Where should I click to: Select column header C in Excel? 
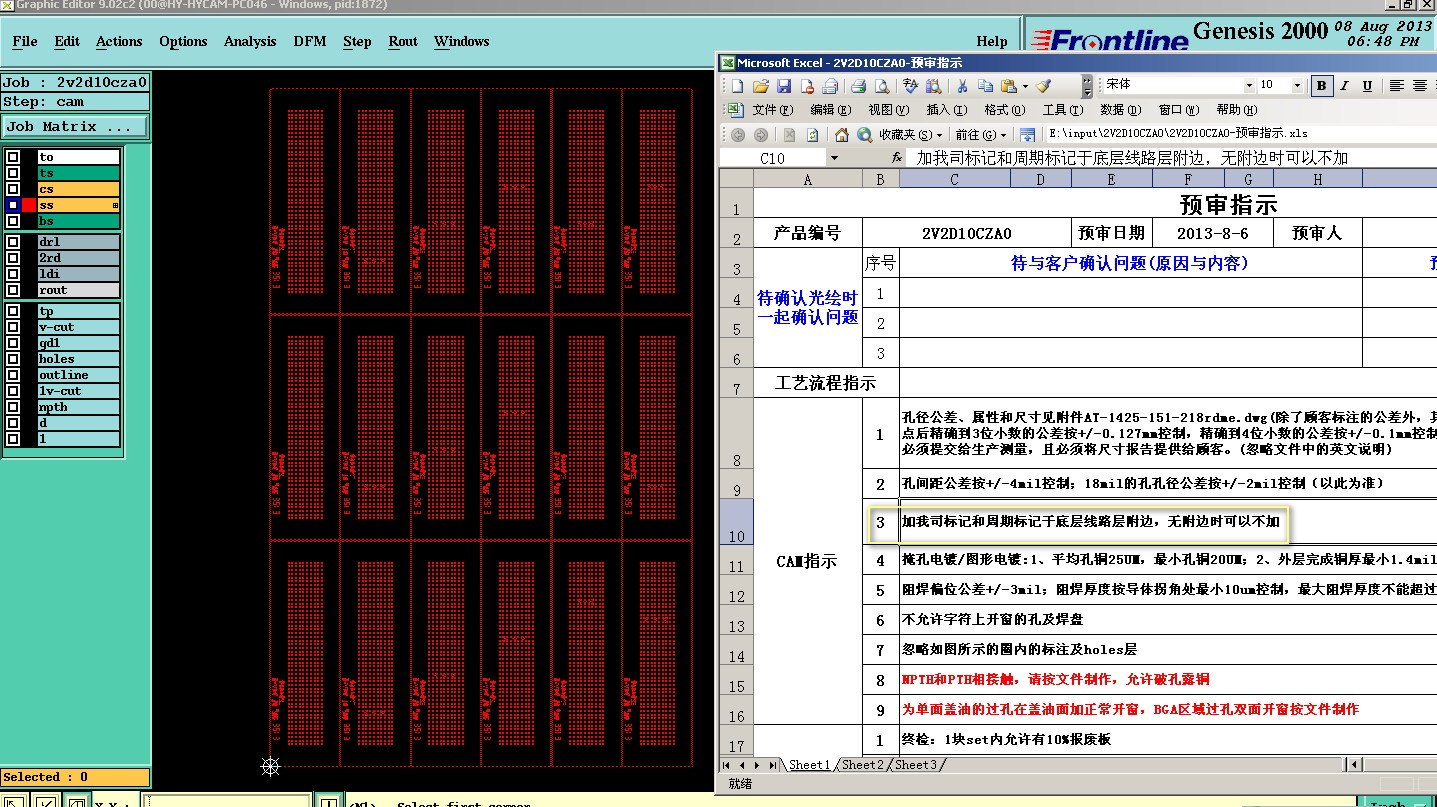pyautogui.click(x=955, y=179)
